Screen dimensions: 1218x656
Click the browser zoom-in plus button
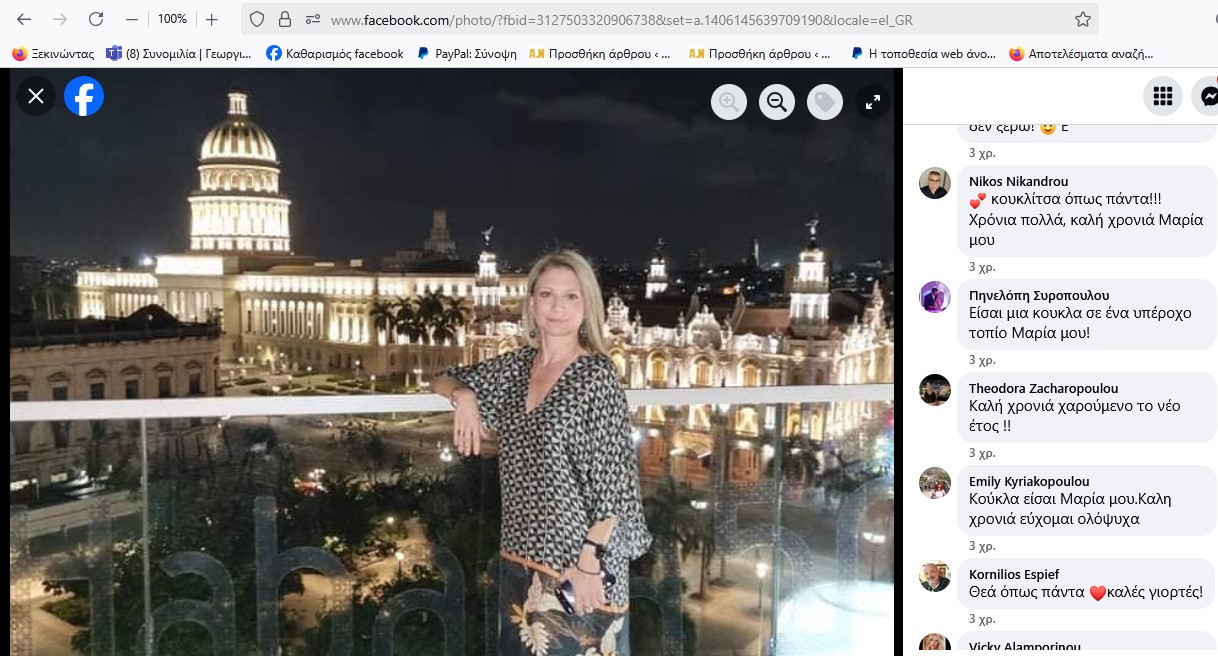click(x=212, y=19)
